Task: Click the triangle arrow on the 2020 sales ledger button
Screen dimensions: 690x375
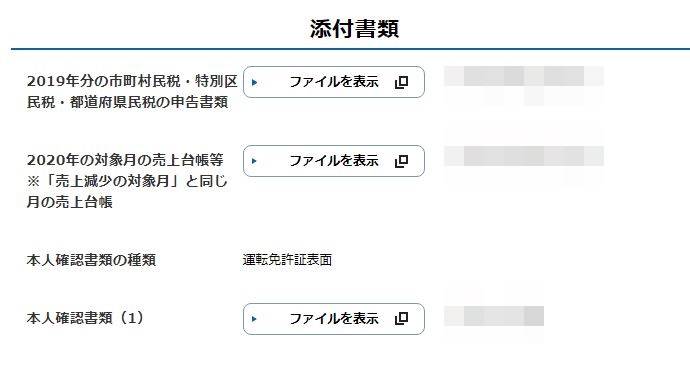Action: pyautogui.click(x=254, y=161)
